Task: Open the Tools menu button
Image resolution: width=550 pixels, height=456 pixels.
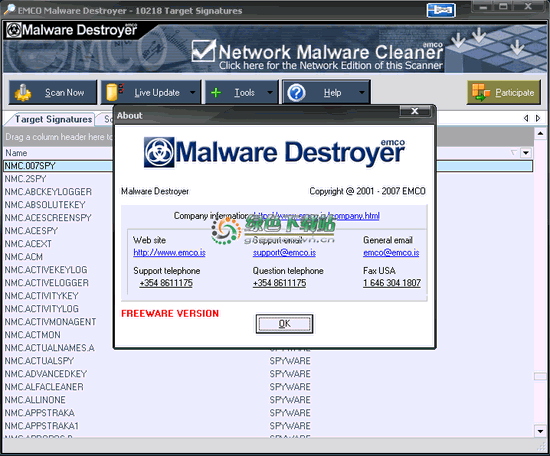Action: (242, 92)
